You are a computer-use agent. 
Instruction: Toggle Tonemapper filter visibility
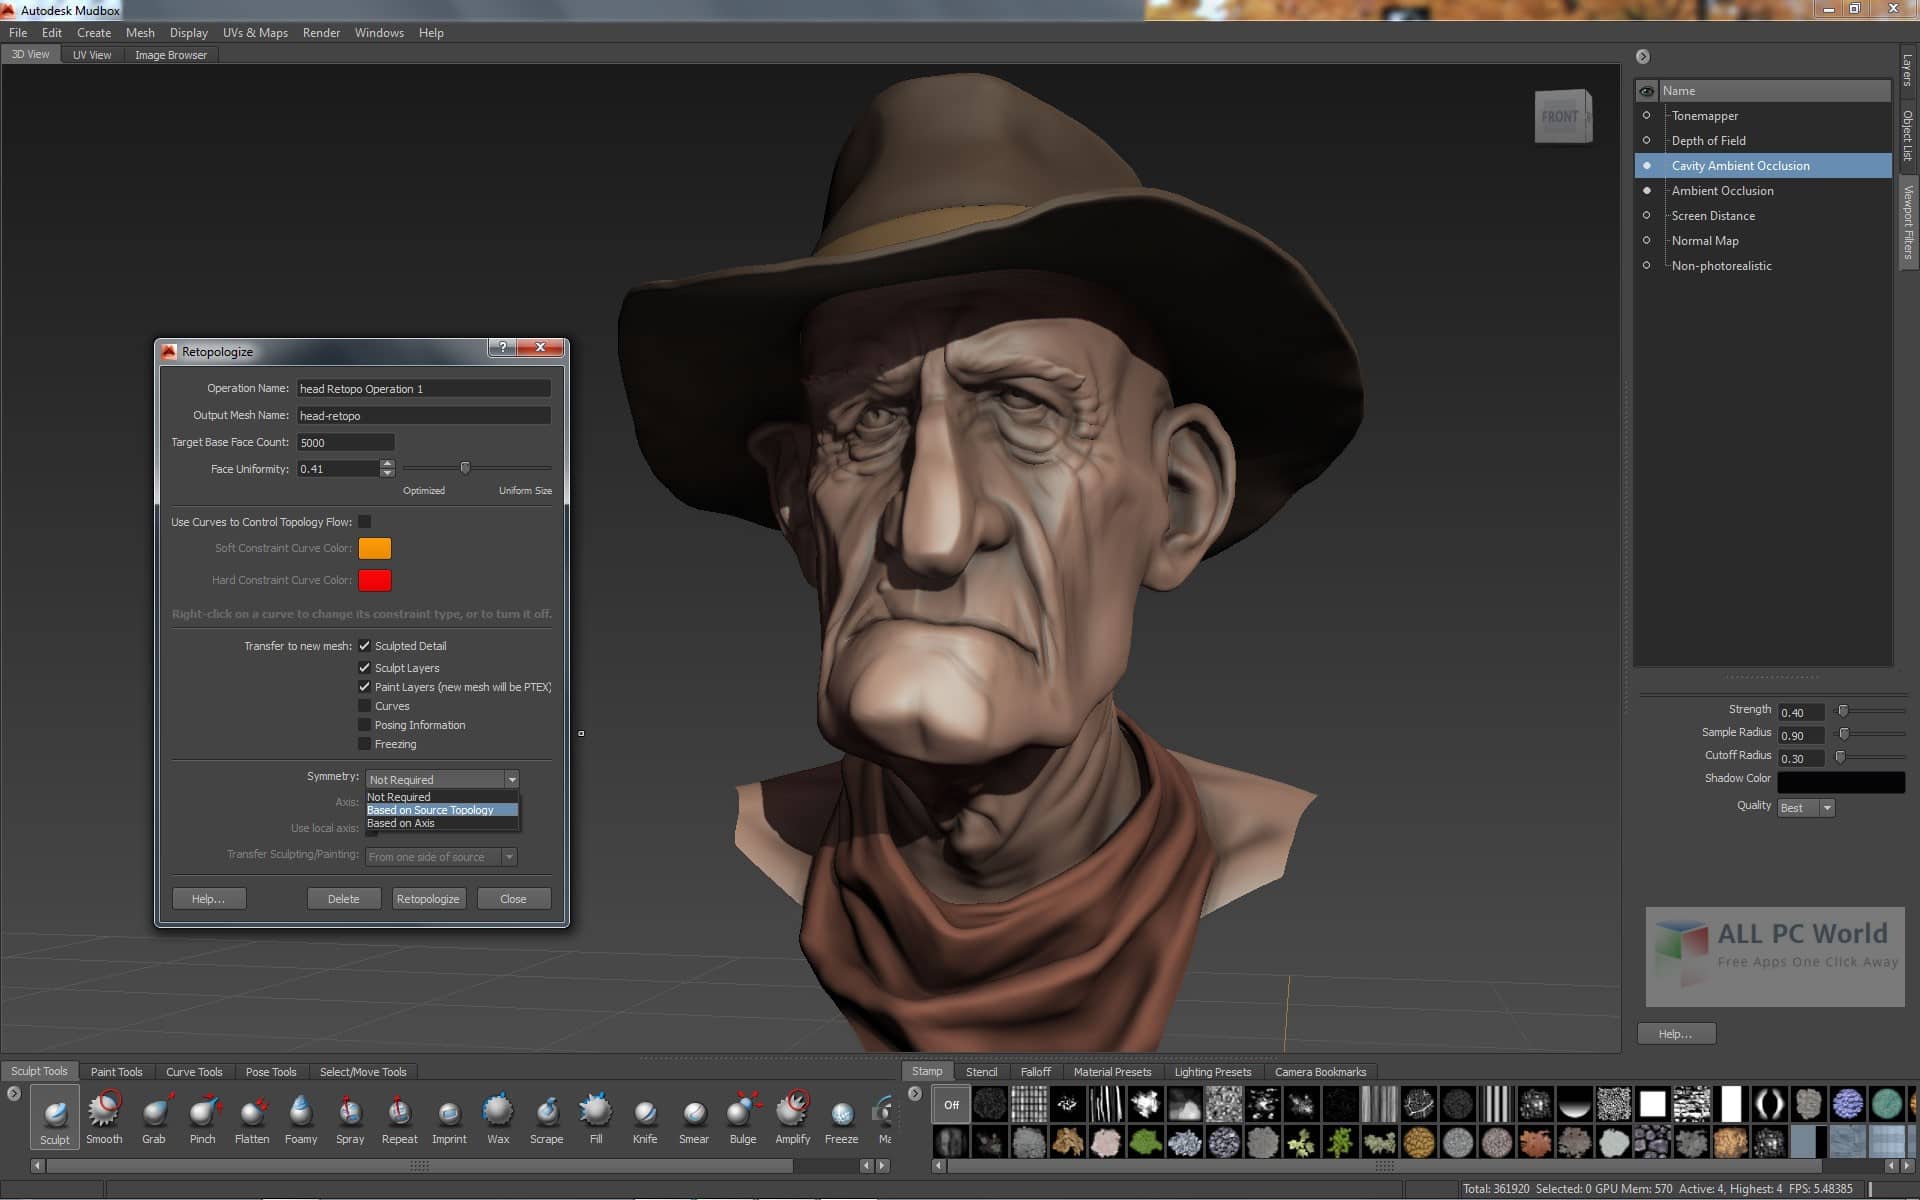pos(1646,115)
